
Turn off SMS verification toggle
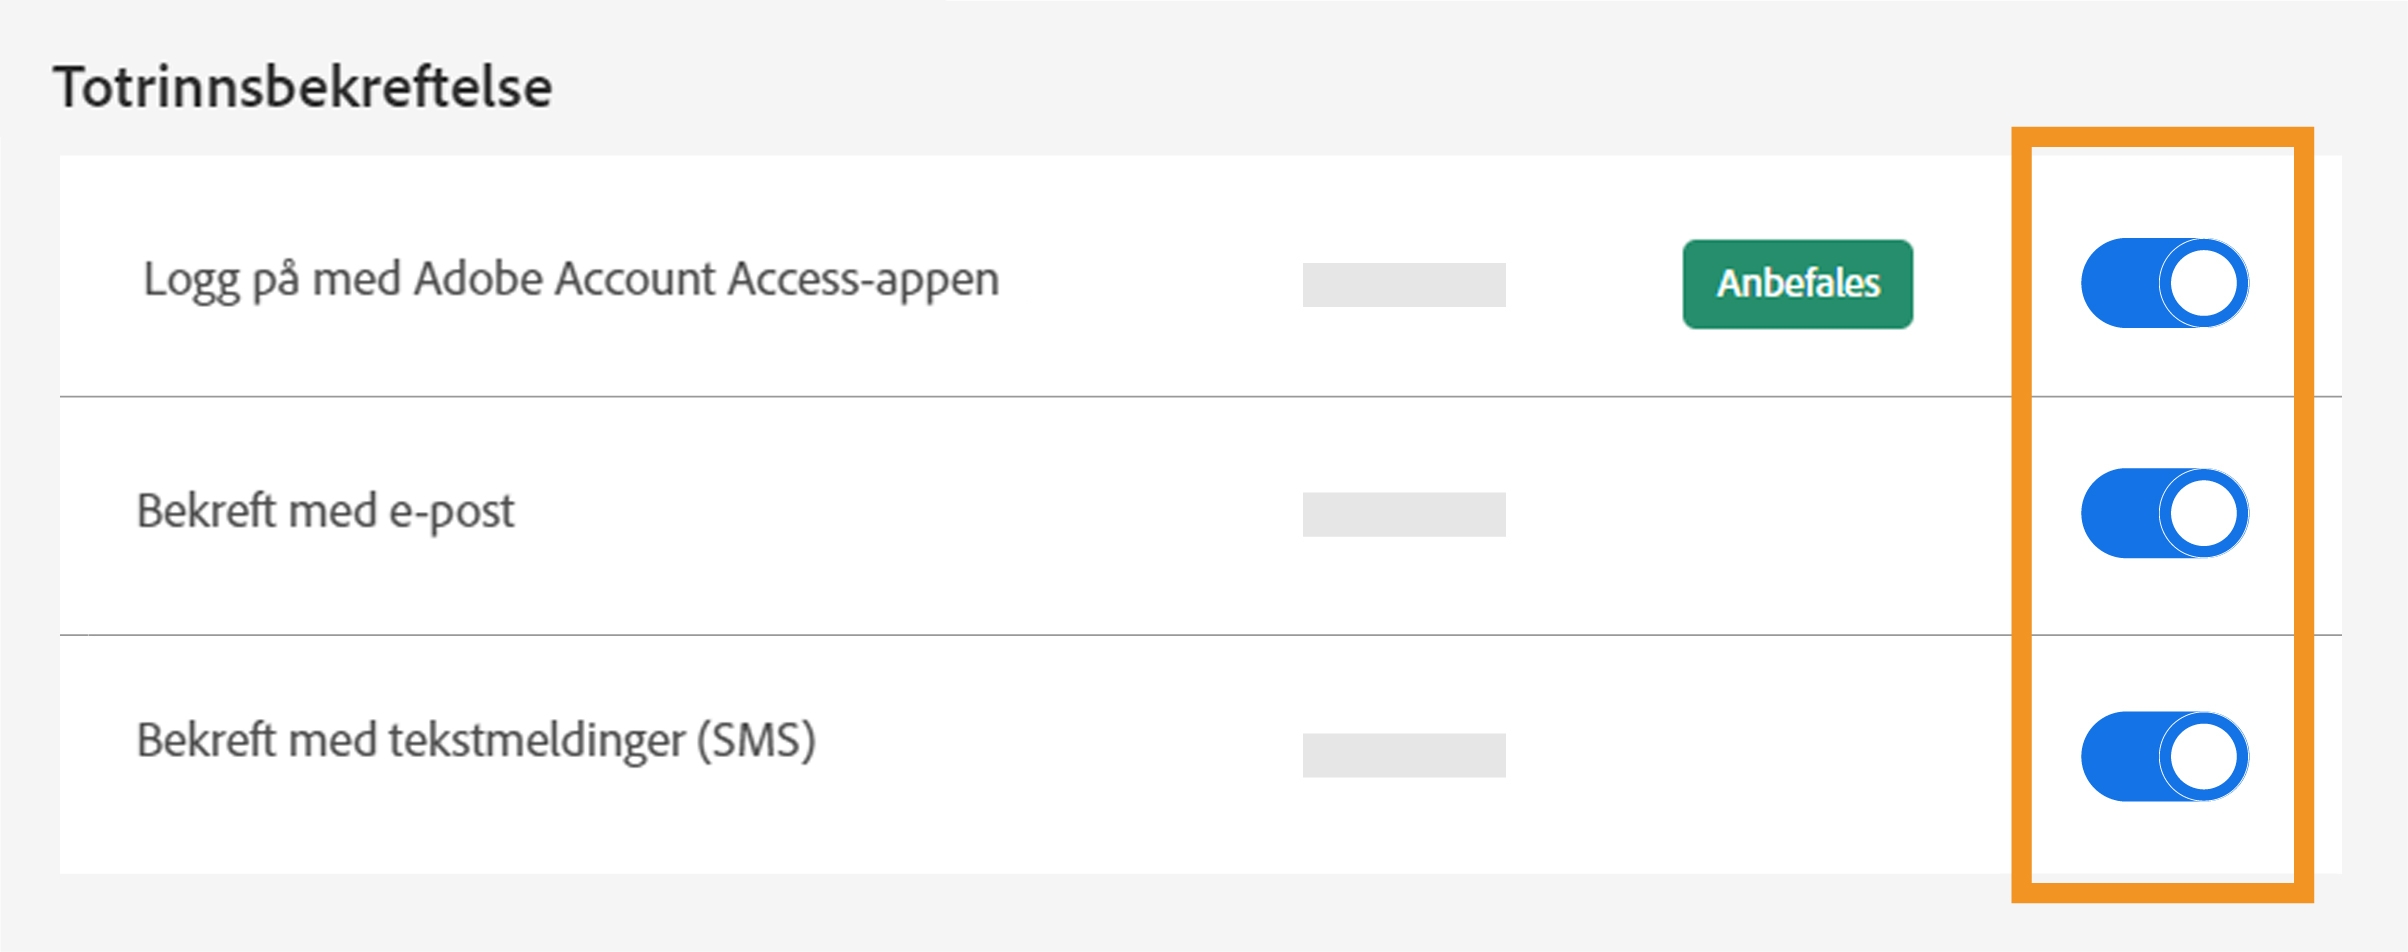(x=2164, y=756)
